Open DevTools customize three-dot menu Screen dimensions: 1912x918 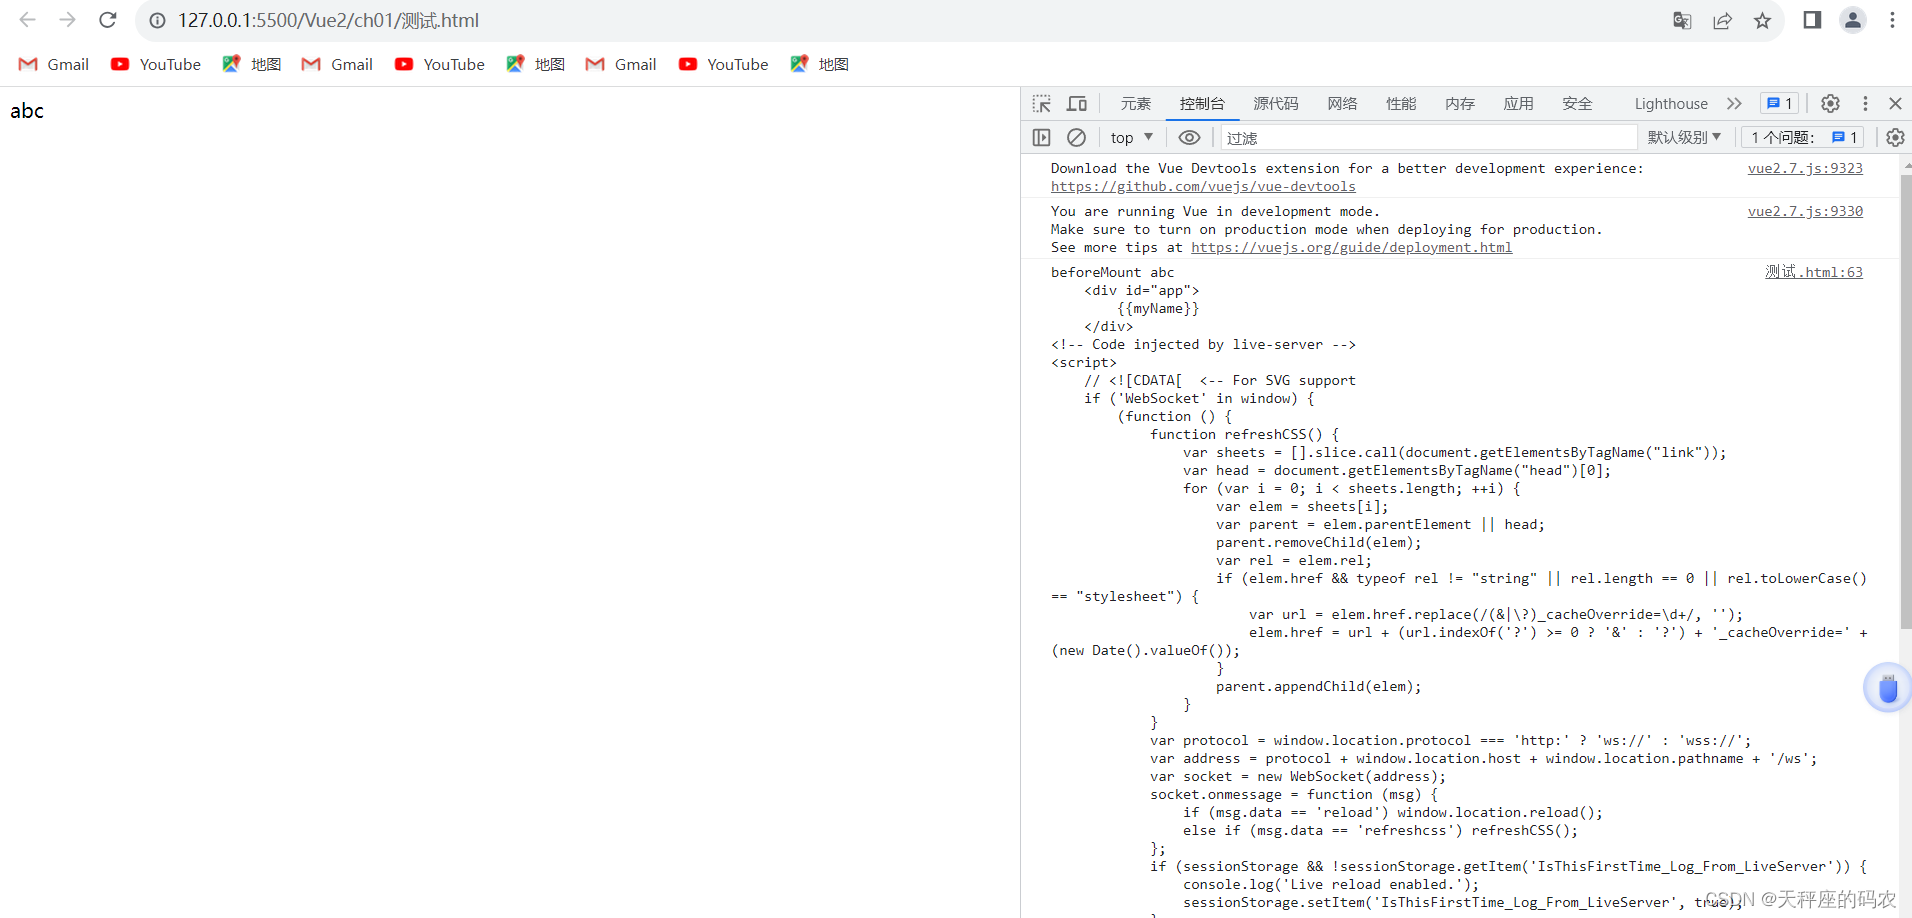coord(1865,103)
